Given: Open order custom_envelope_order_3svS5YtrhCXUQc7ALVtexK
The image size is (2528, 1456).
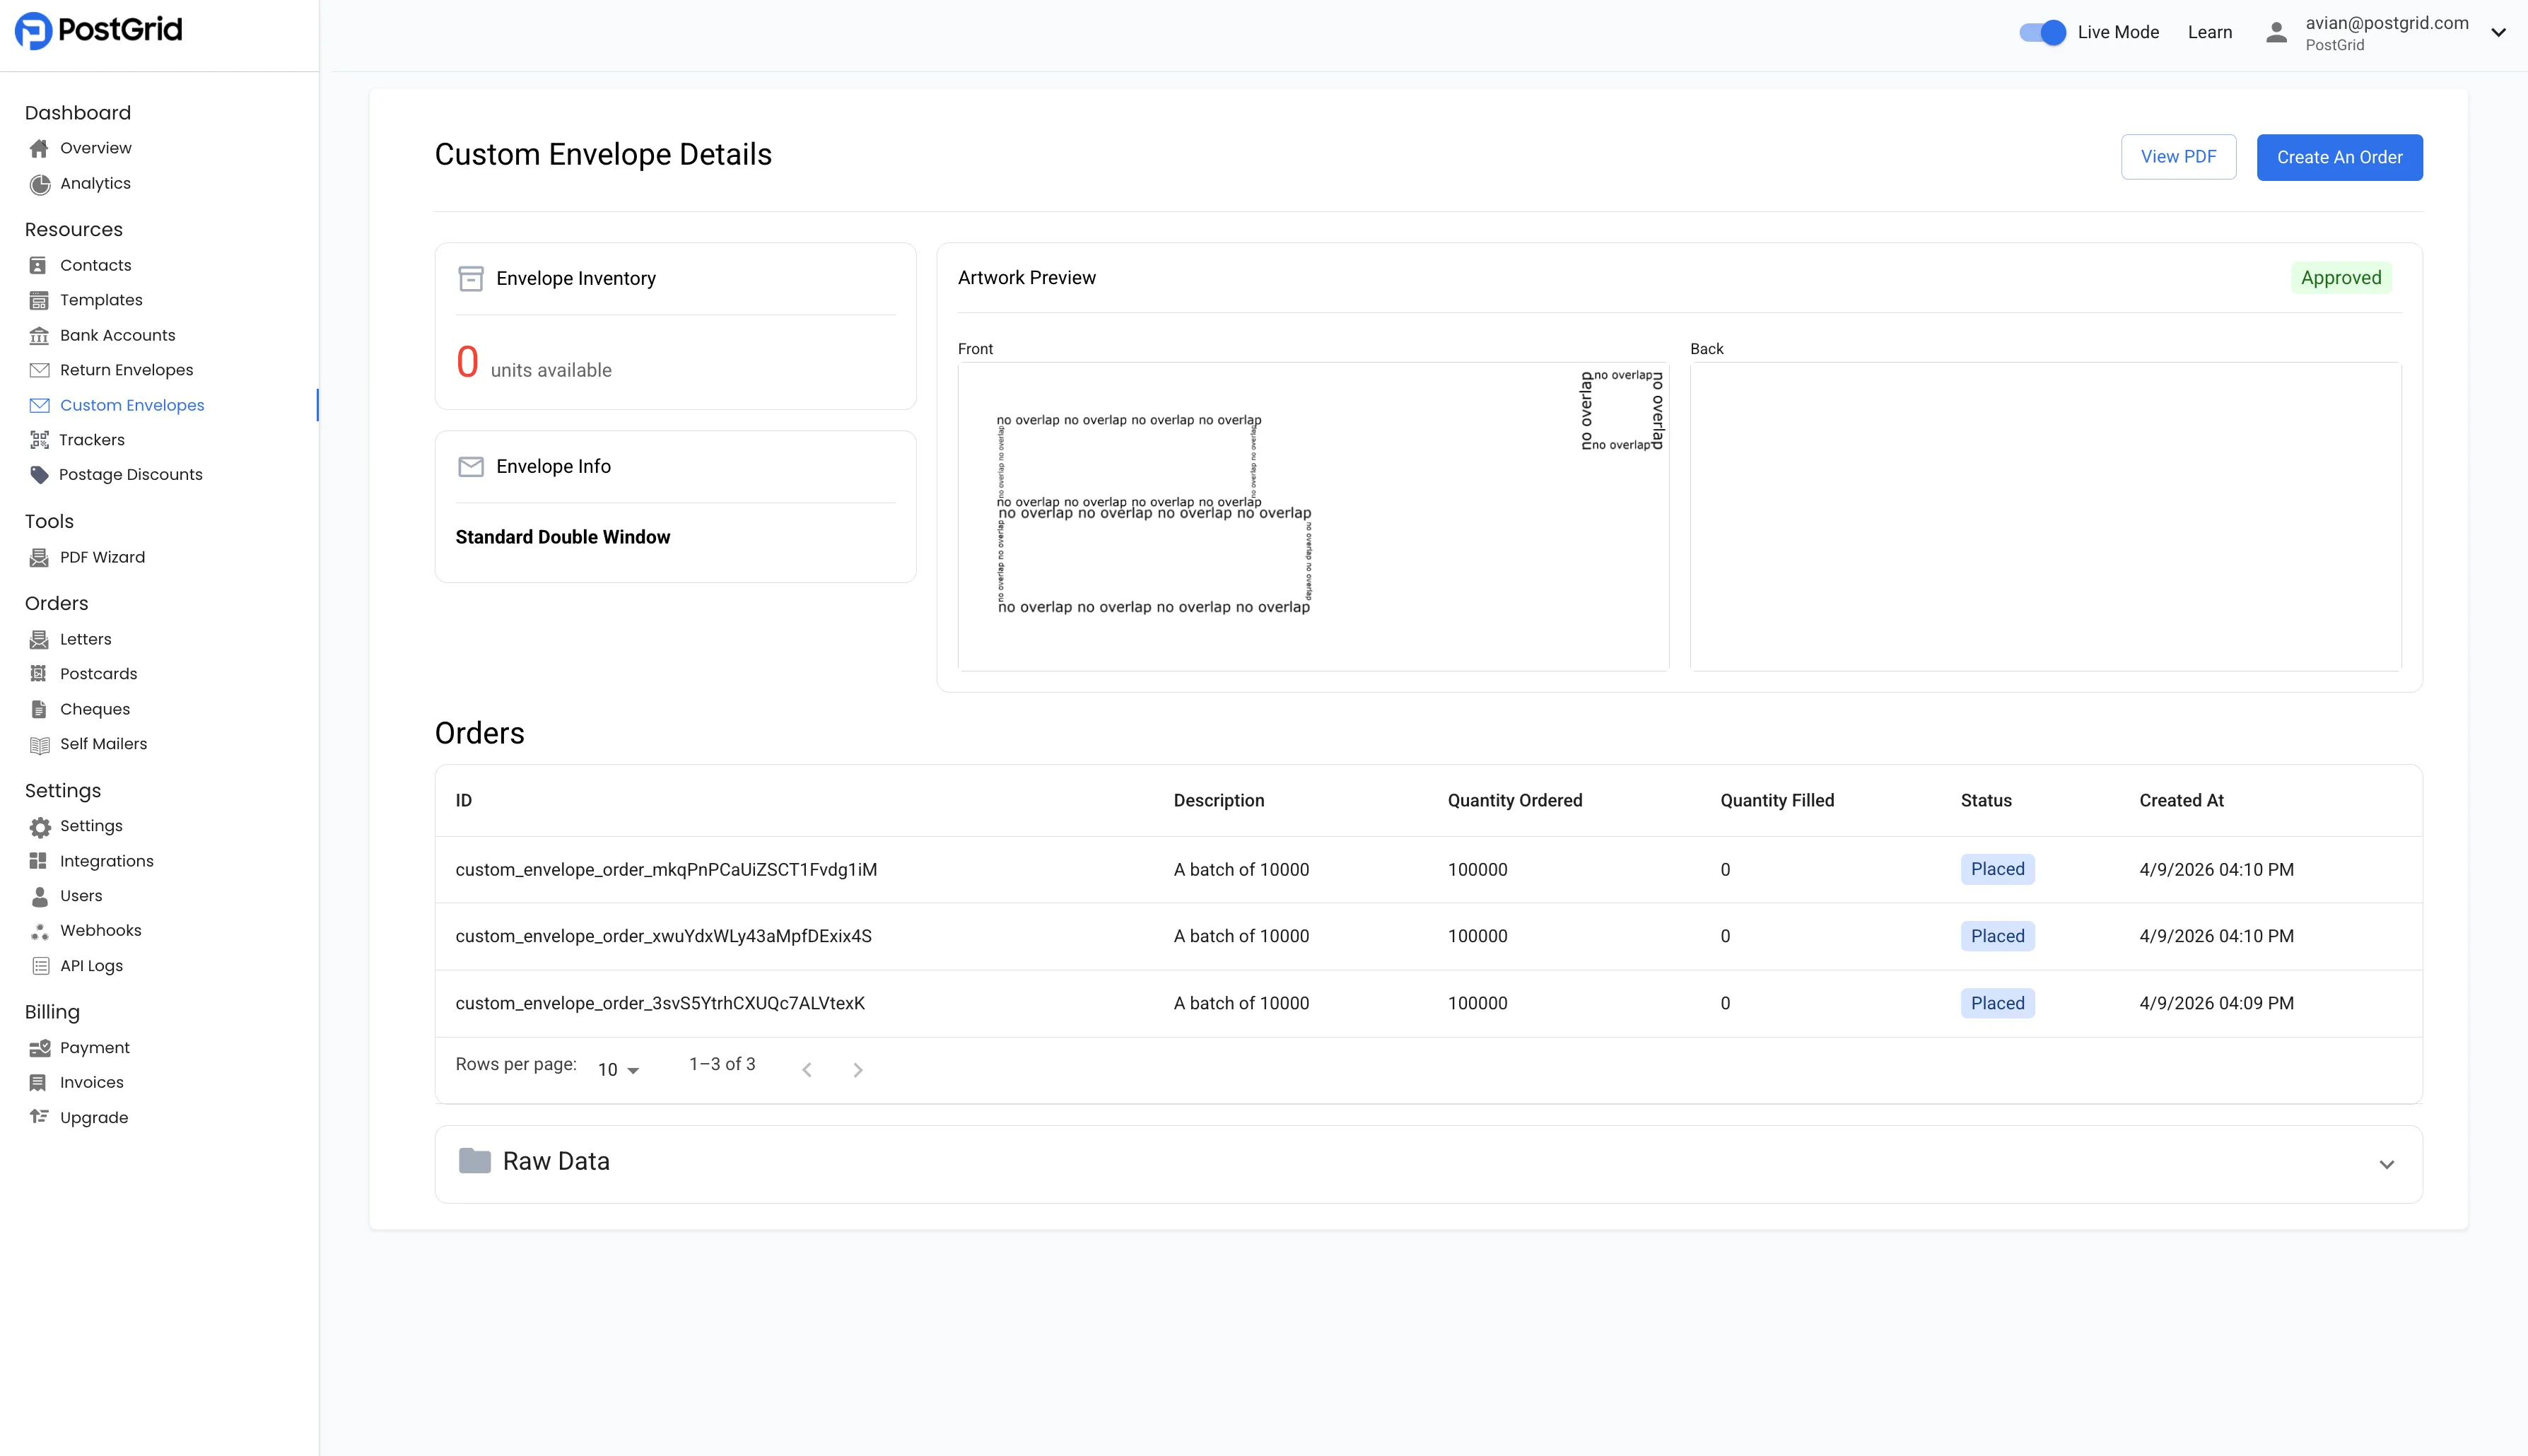Looking at the screenshot, I should 660,1003.
